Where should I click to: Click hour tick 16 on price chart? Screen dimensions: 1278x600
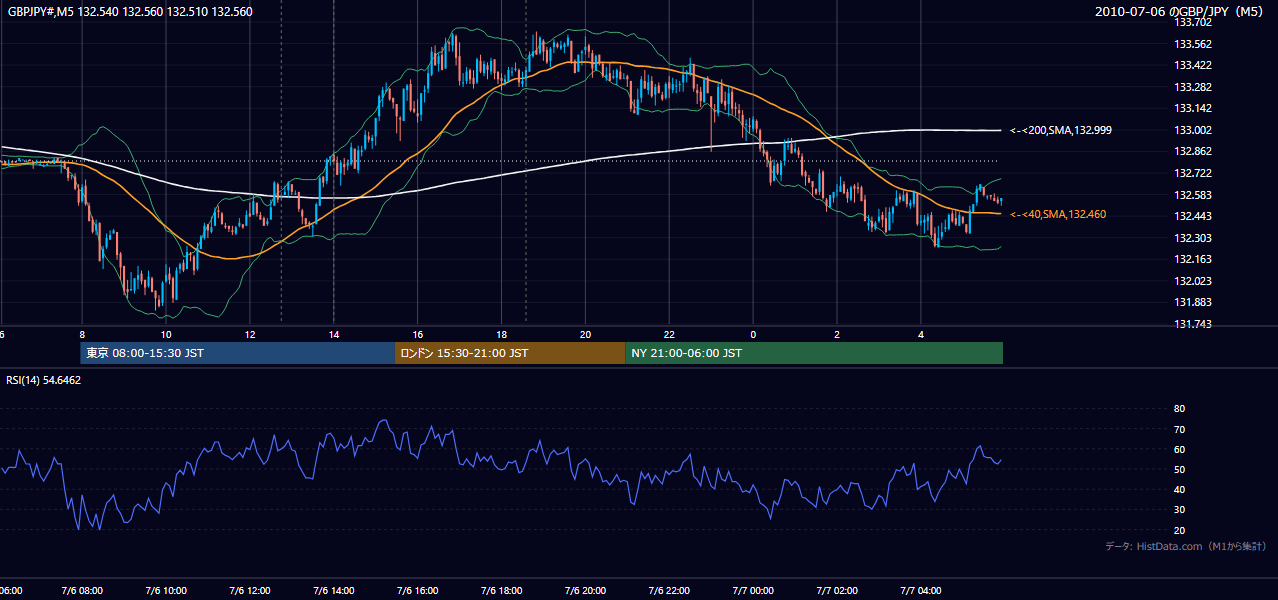click(418, 335)
